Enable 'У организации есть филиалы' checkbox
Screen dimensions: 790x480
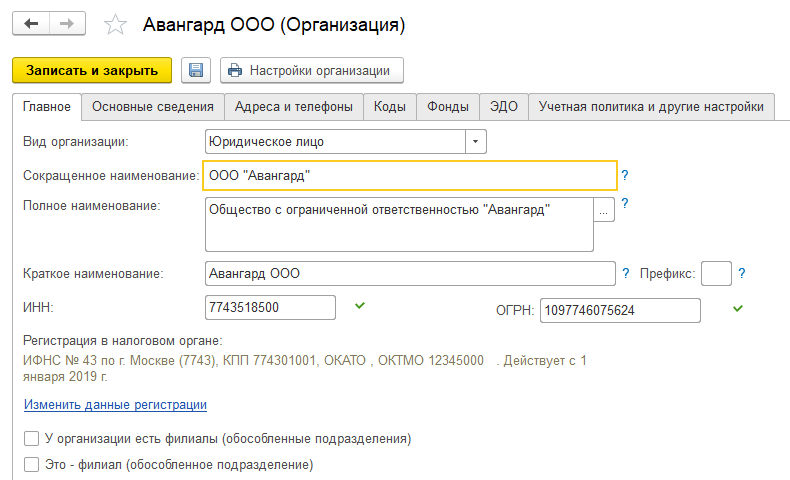(31, 439)
